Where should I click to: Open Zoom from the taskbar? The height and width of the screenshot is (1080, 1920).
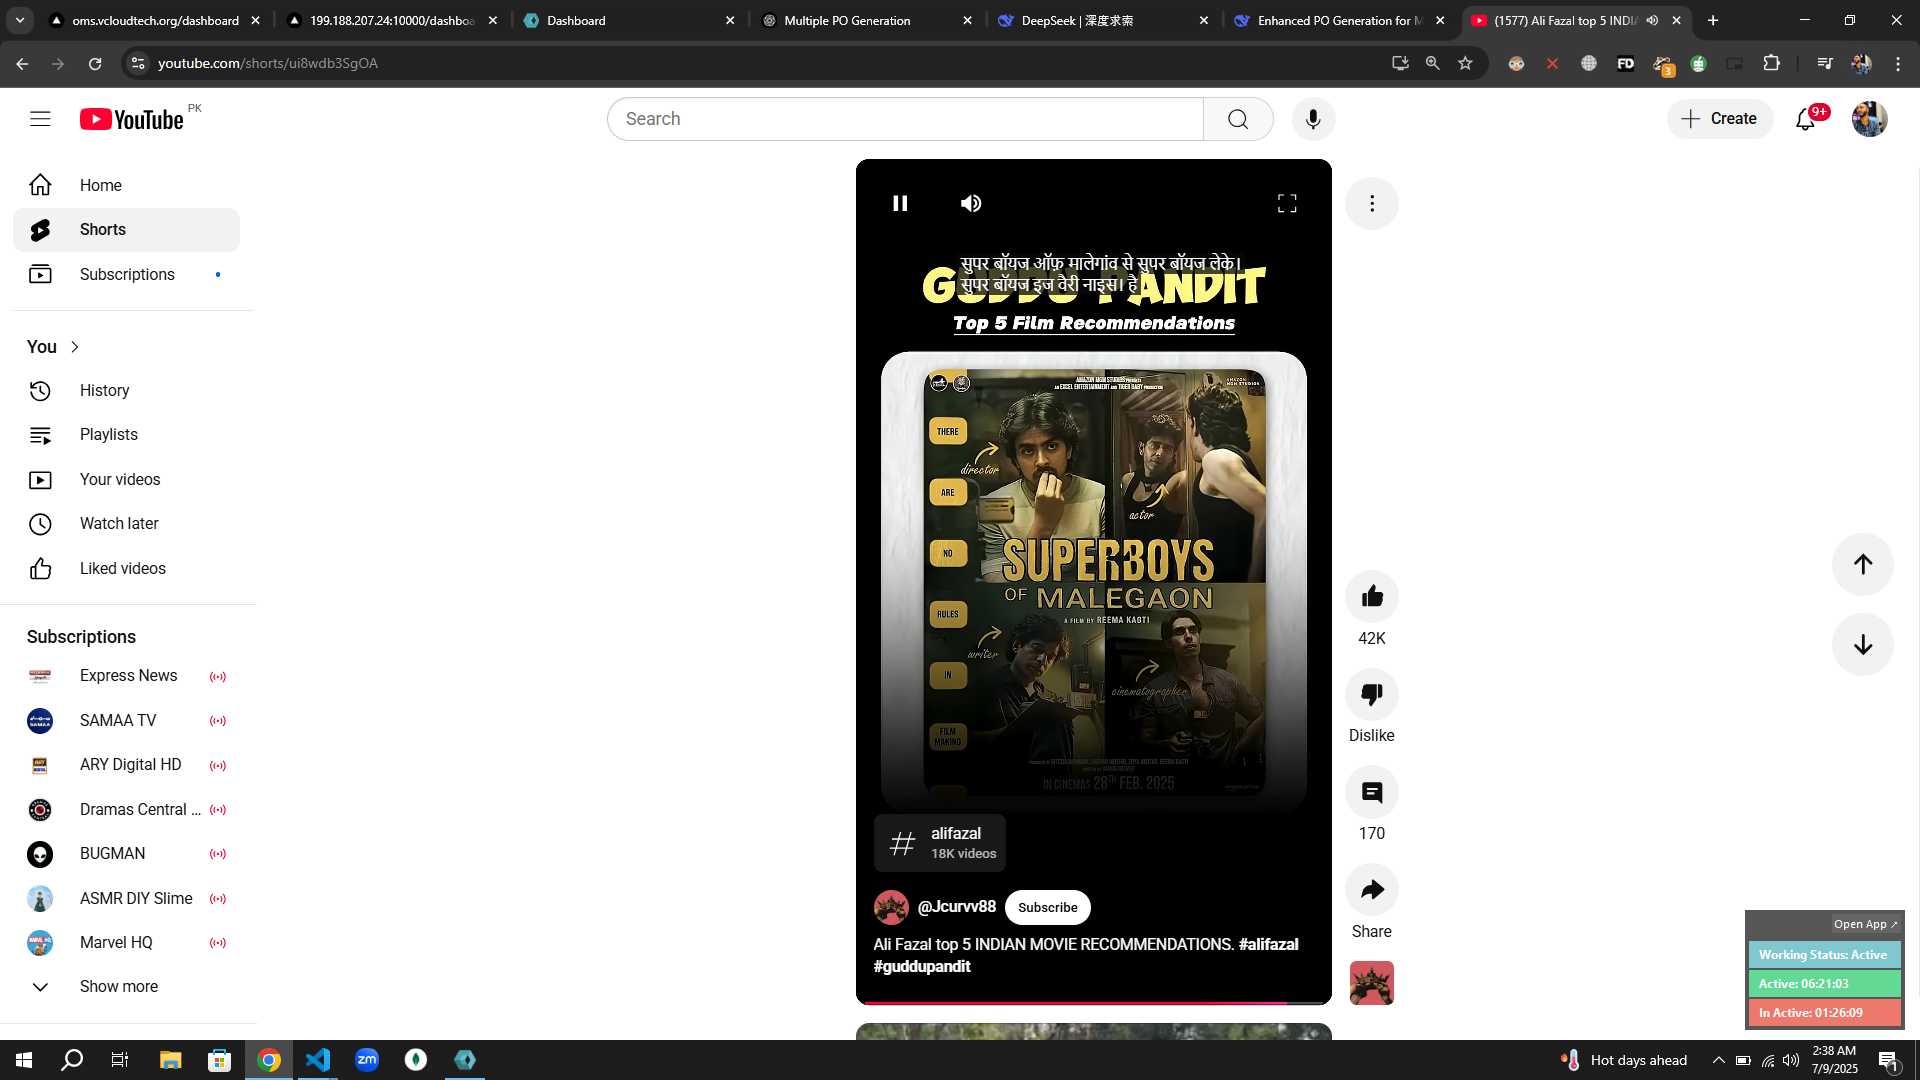[367, 1060]
